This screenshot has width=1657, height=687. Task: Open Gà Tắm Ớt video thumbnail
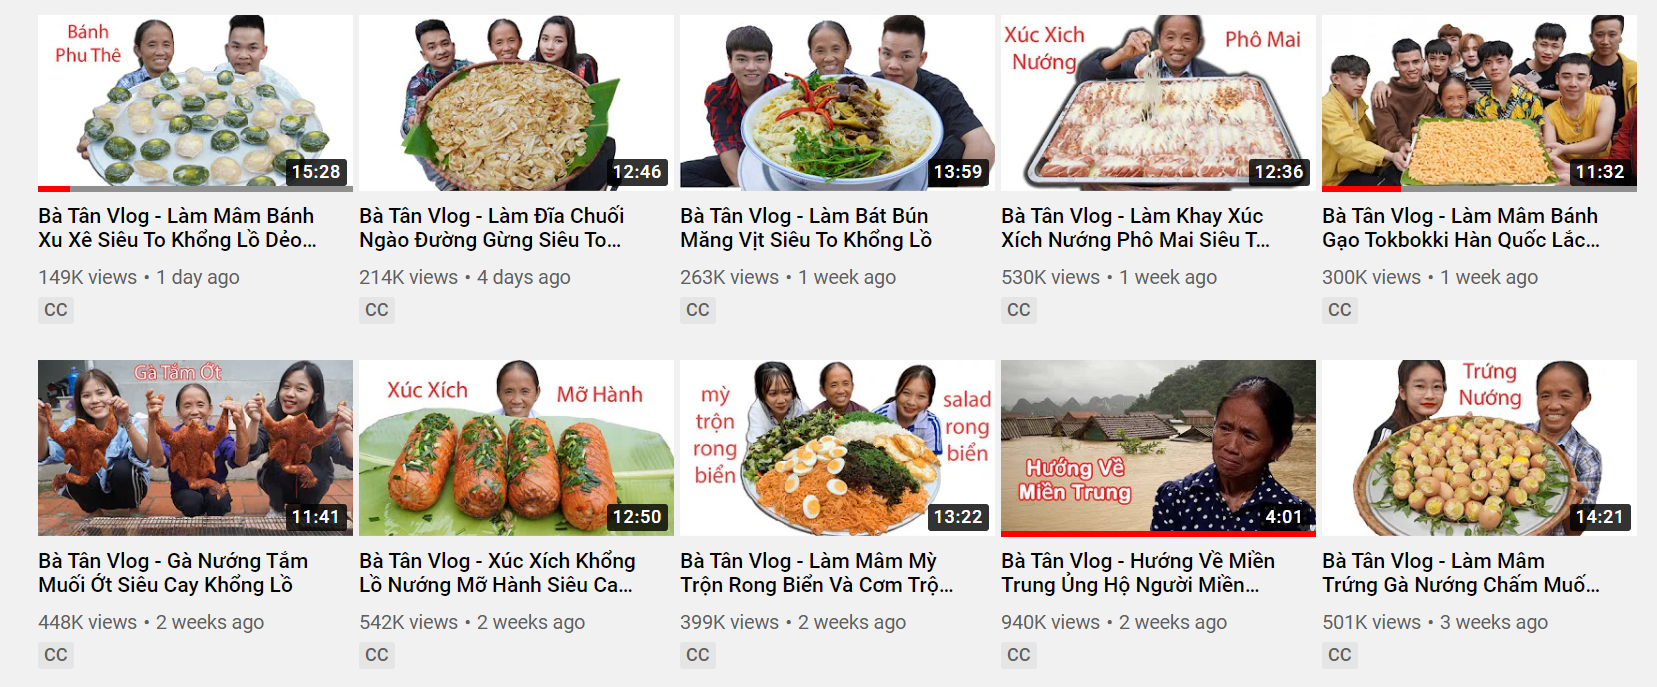click(195, 447)
